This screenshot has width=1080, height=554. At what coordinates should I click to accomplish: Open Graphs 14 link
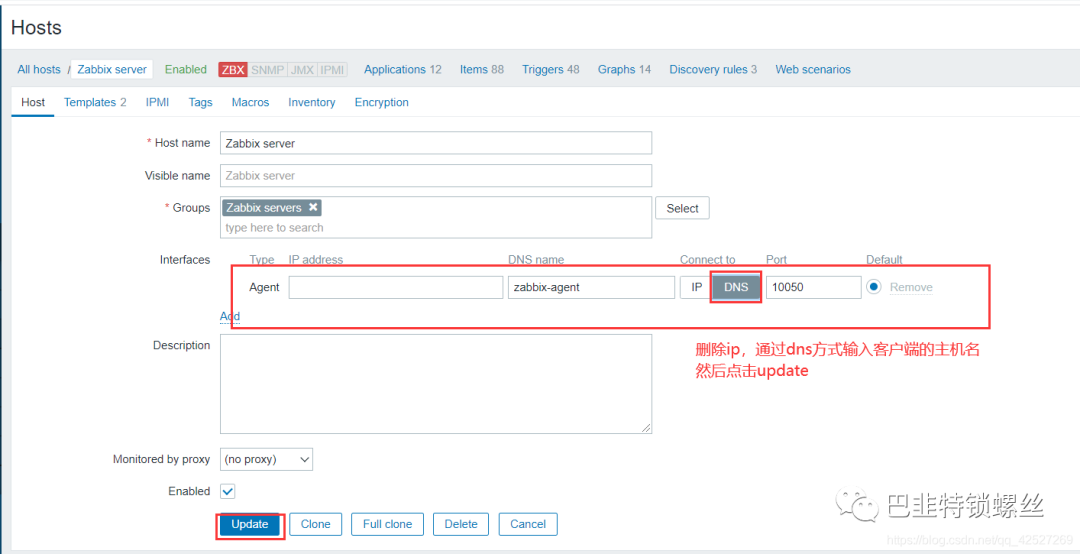coord(624,70)
